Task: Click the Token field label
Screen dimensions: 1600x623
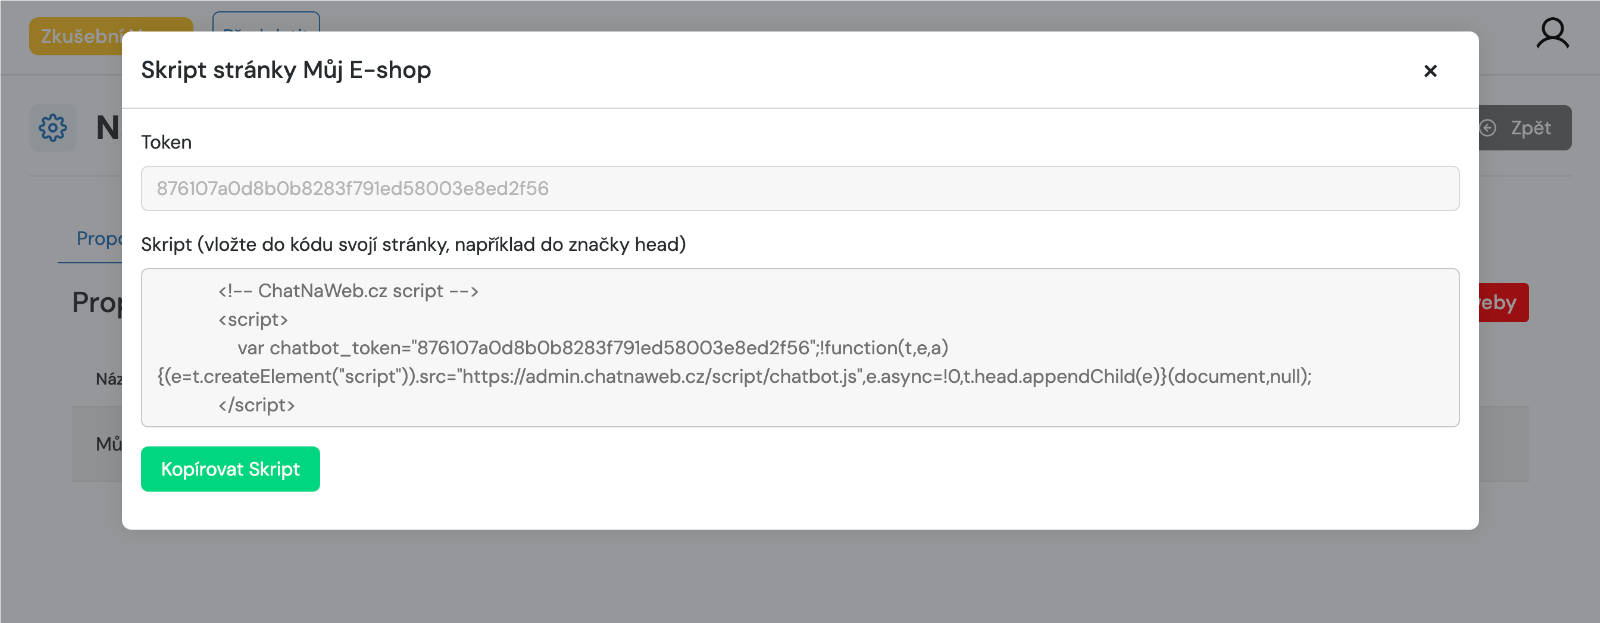Action: pos(166,142)
